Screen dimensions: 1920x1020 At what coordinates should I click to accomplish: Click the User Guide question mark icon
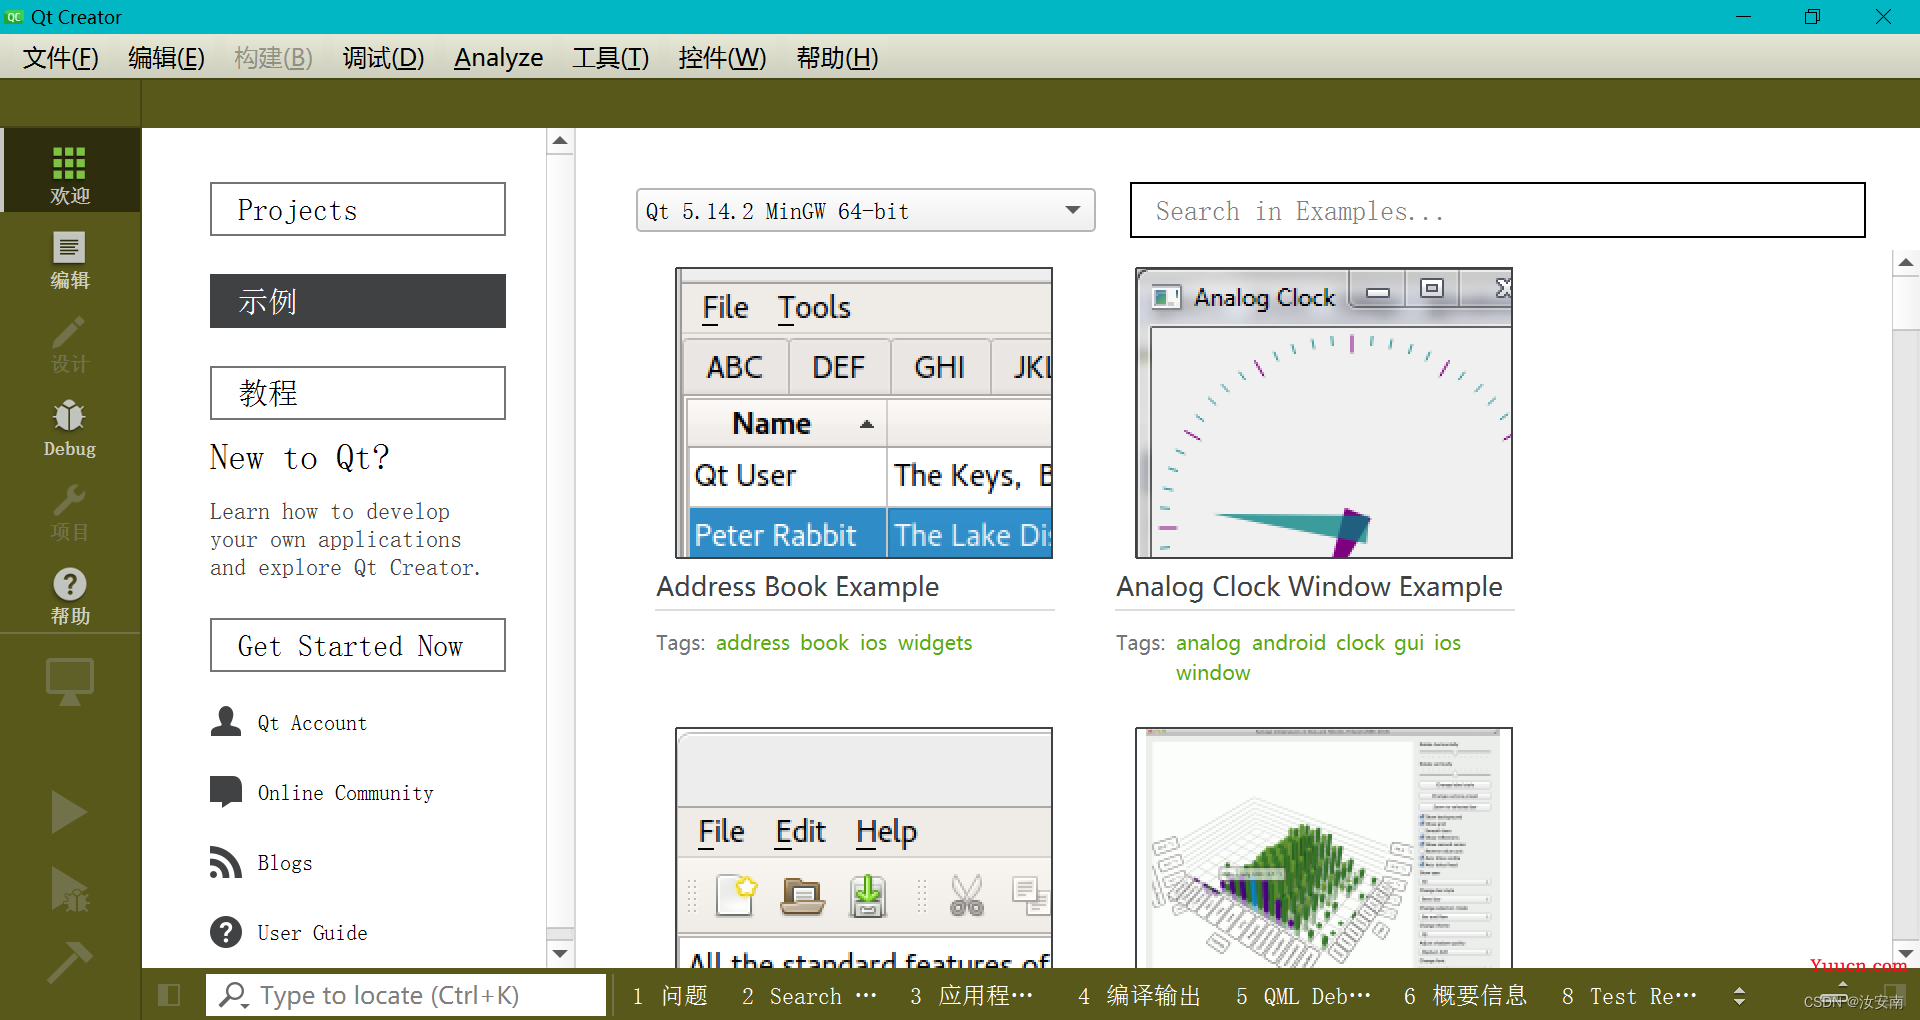coord(226,932)
